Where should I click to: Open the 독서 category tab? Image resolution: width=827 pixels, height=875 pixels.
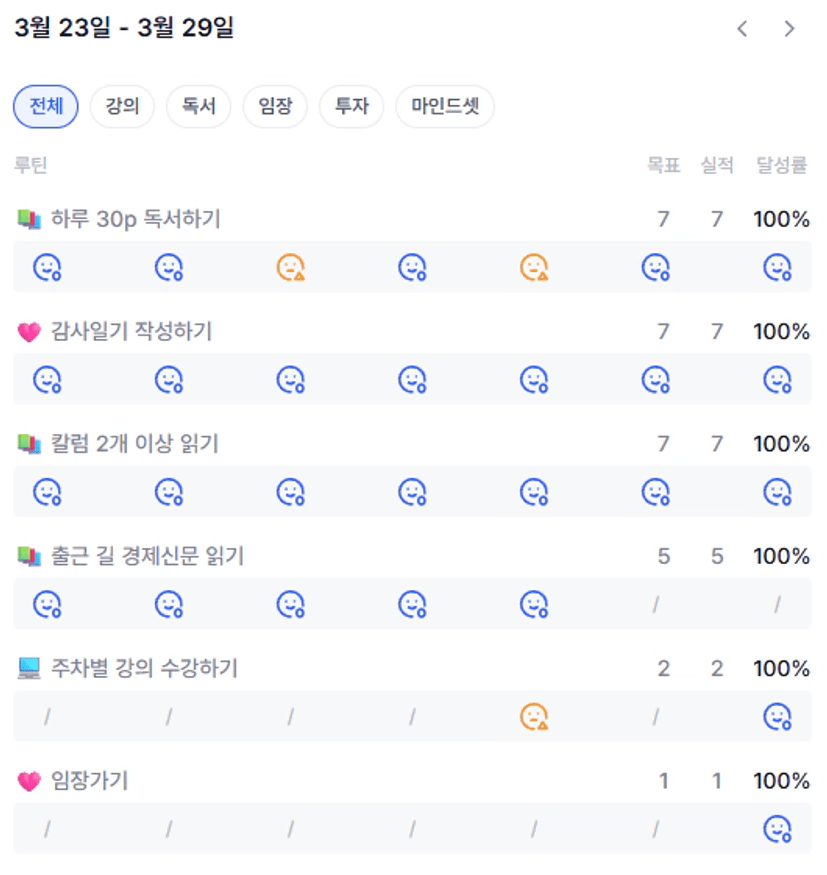[199, 107]
